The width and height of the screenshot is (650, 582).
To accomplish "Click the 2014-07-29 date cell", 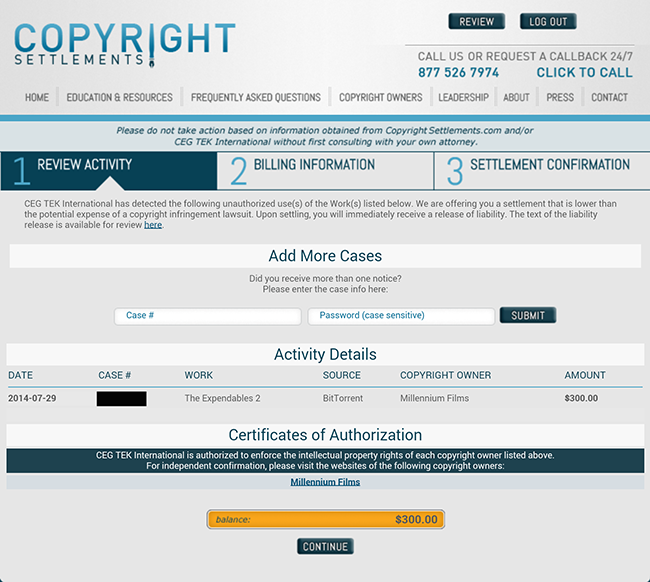I will click(32, 398).
